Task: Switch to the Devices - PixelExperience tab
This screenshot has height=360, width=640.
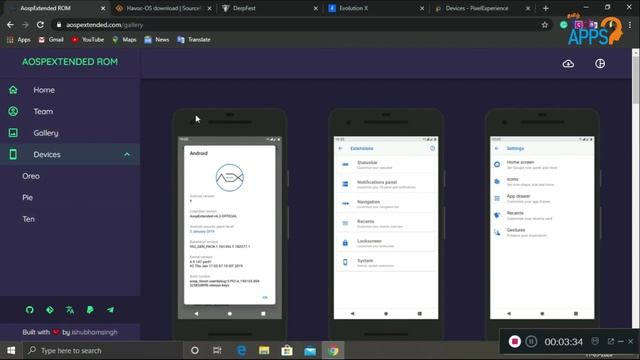Action: tap(482, 8)
